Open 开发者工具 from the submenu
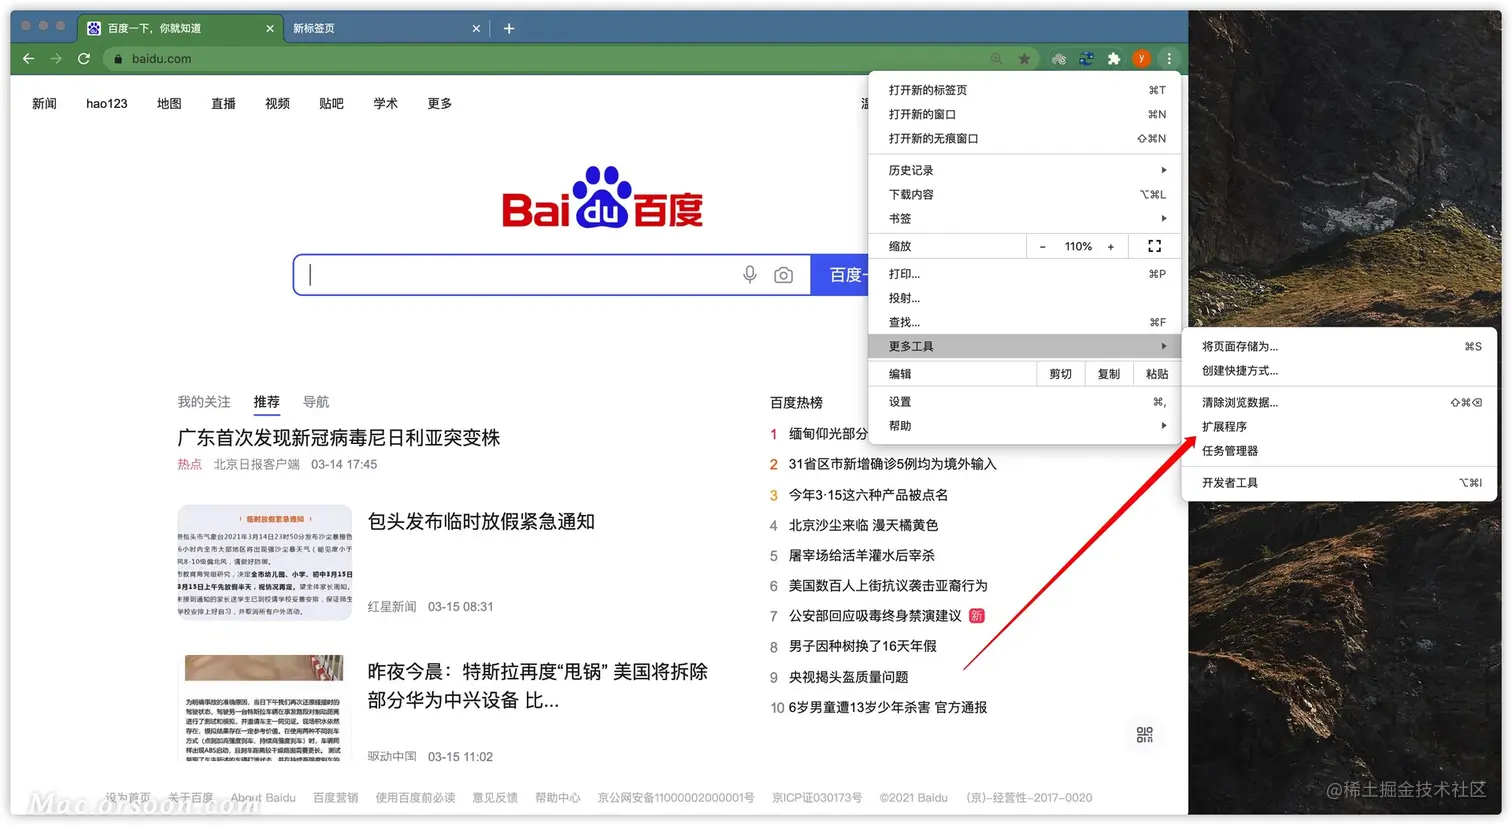The width and height of the screenshot is (1512, 825). point(1340,483)
